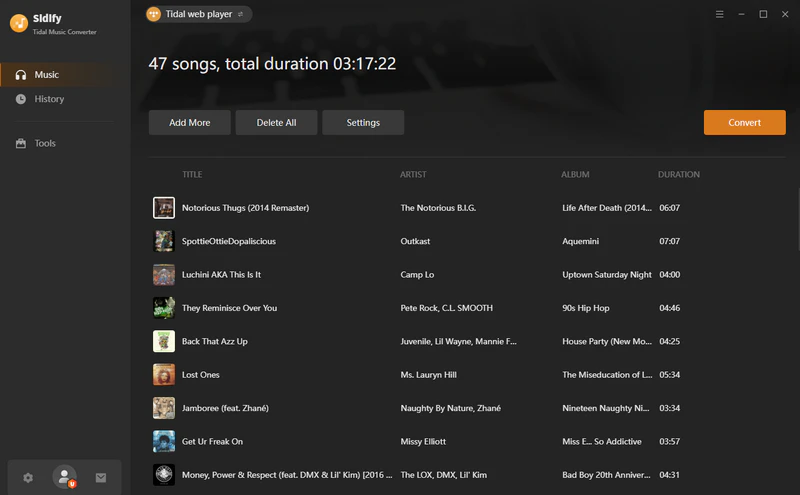This screenshot has width=800, height=495.
Task: Click SpottieOttieDopaliscious album cover thumbnail
Action: coord(164,241)
